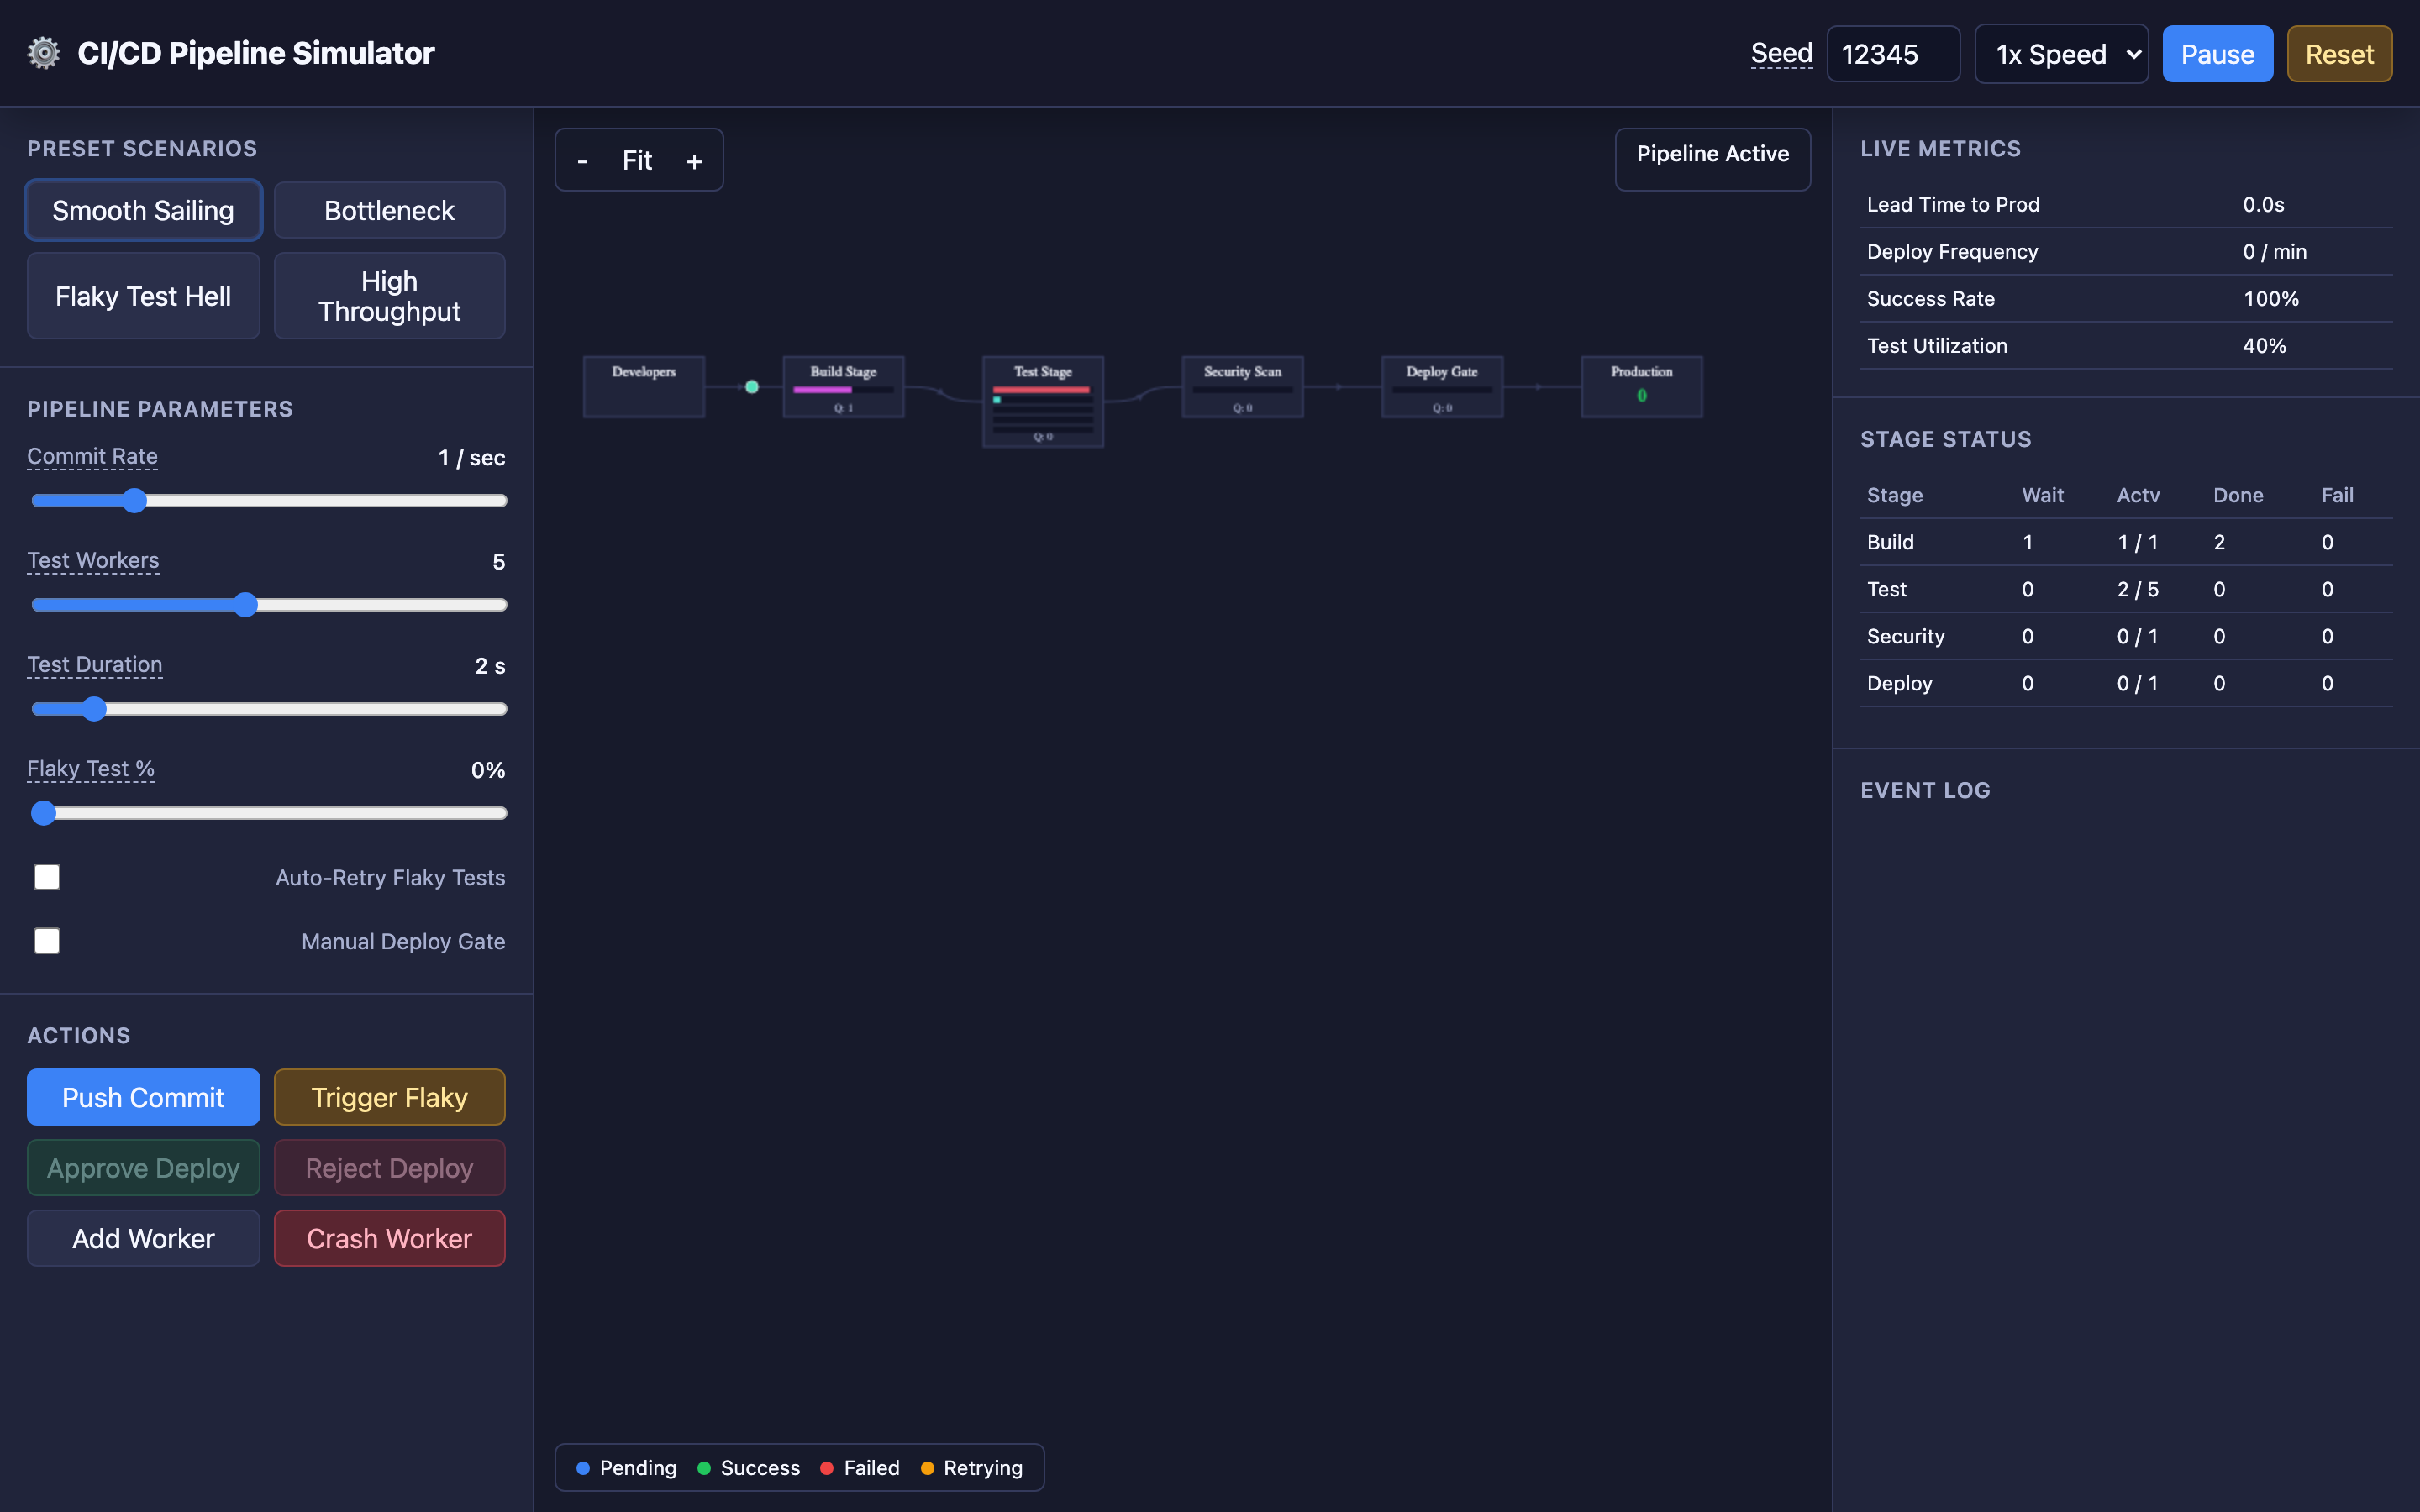Click the Reject Deploy button

click(x=389, y=1168)
